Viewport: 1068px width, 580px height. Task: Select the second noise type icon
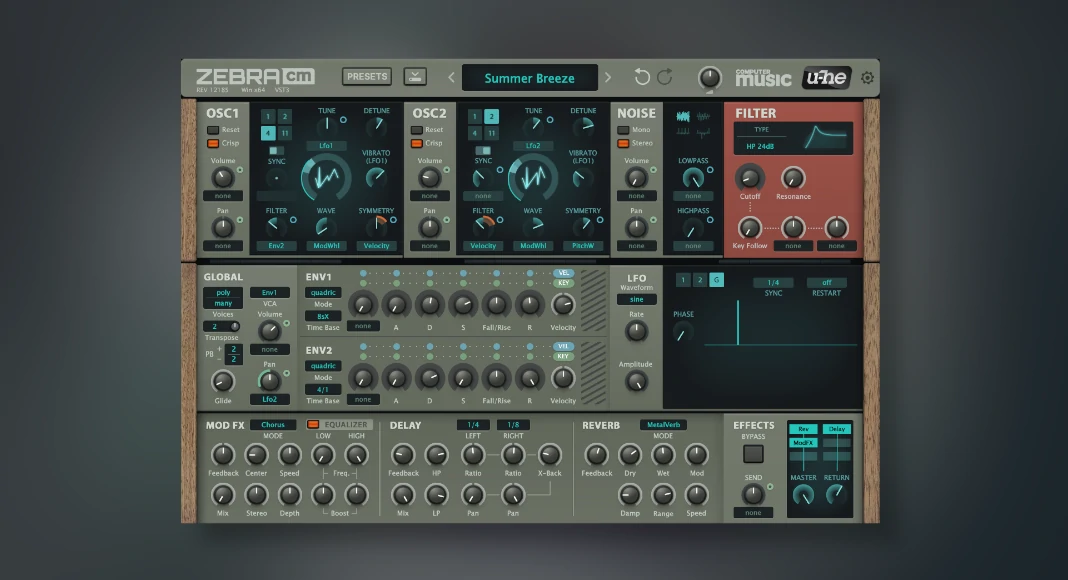[703, 116]
